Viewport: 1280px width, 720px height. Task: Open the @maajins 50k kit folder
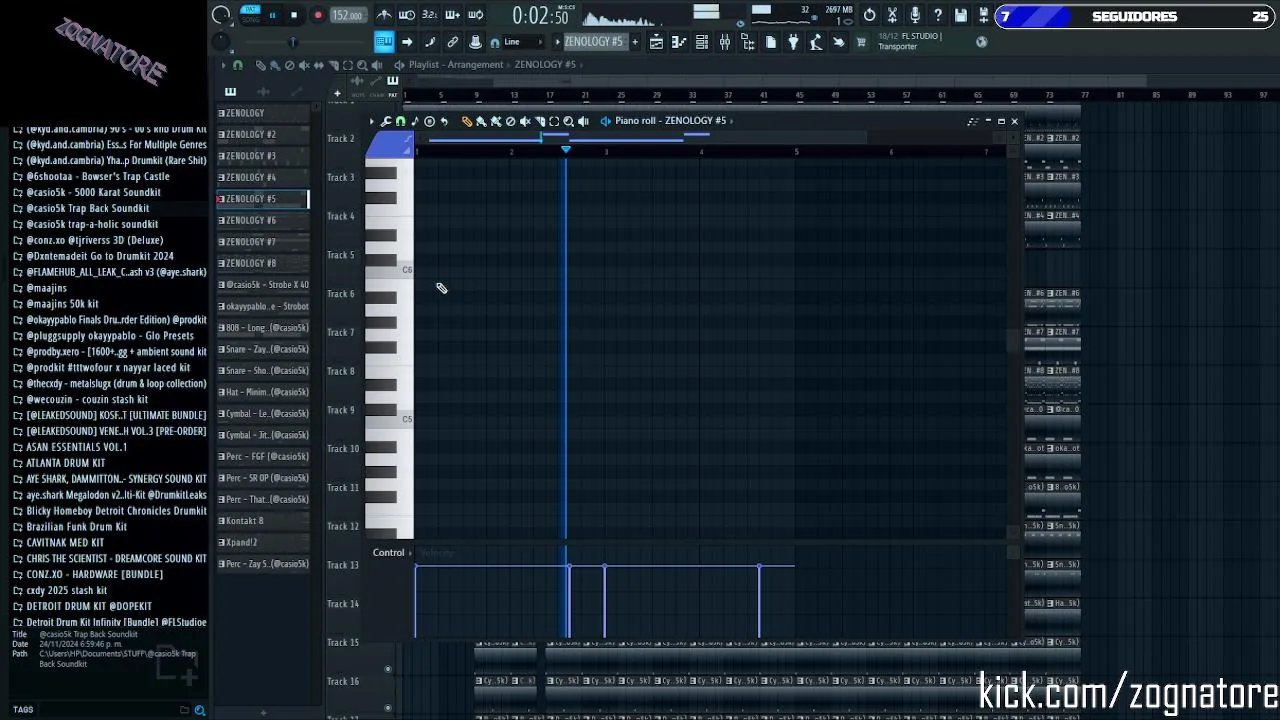pos(62,304)
